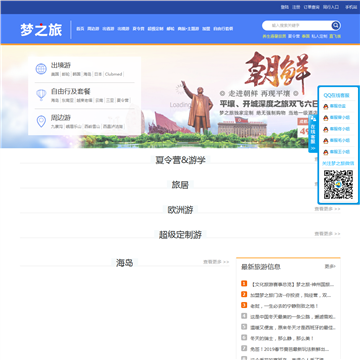
Task: Open 周边游 in the navigation bar
Action: tap(93, 29)
